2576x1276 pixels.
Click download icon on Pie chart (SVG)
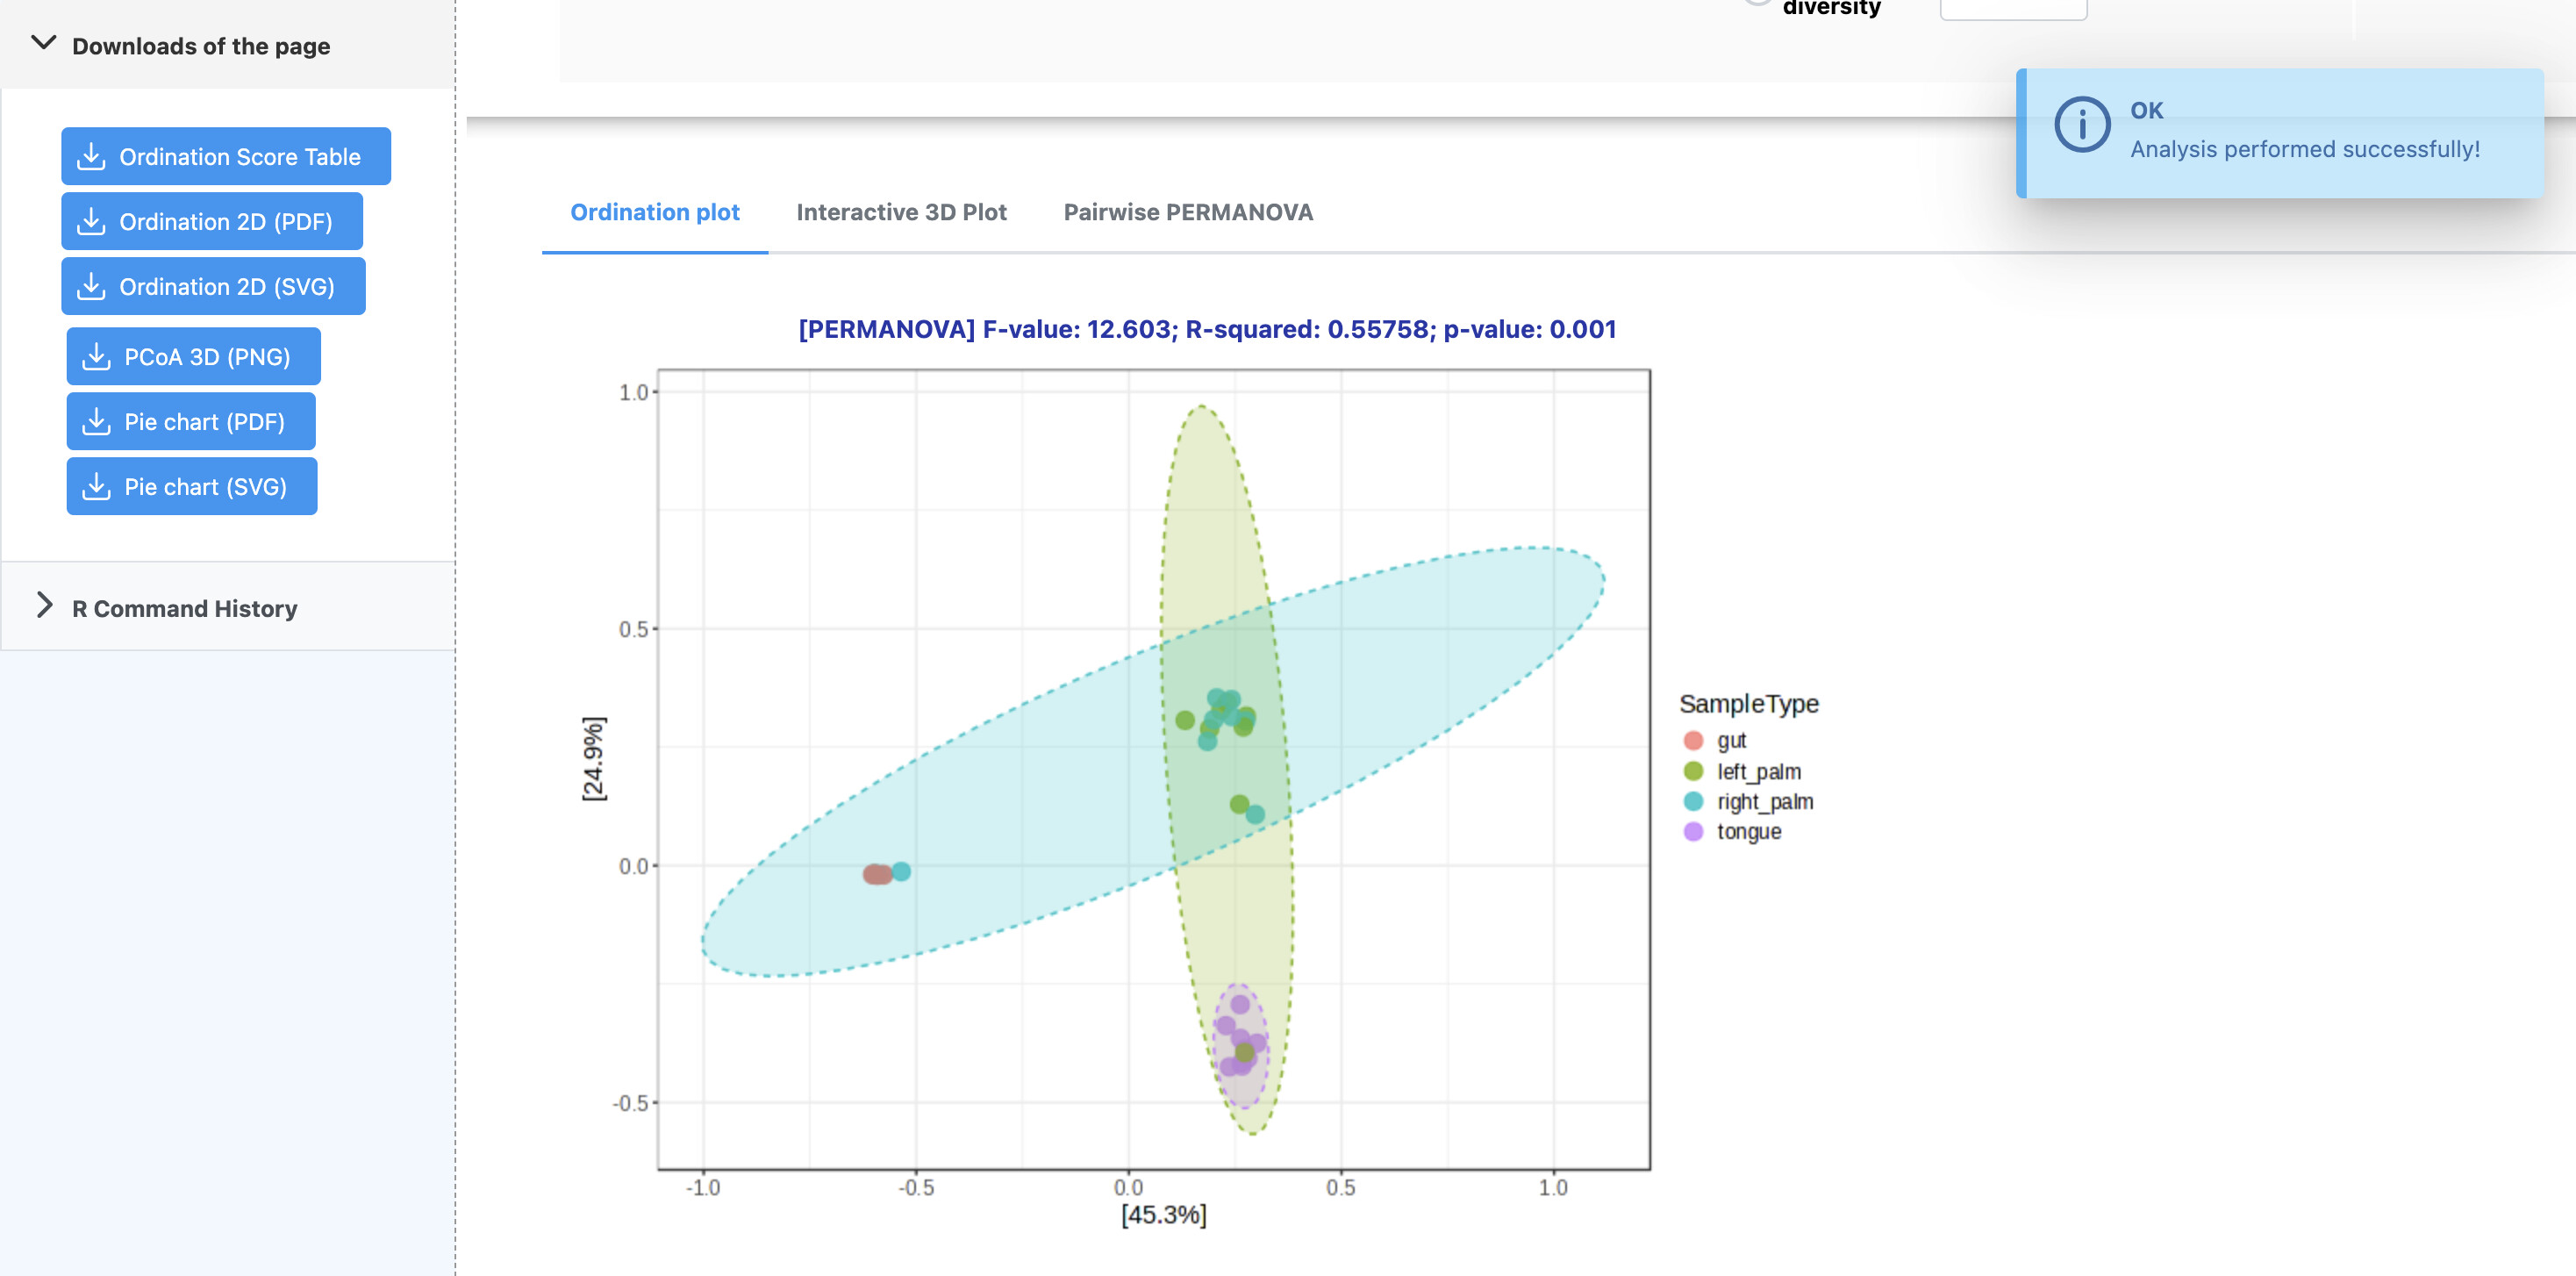click(96, 486)
